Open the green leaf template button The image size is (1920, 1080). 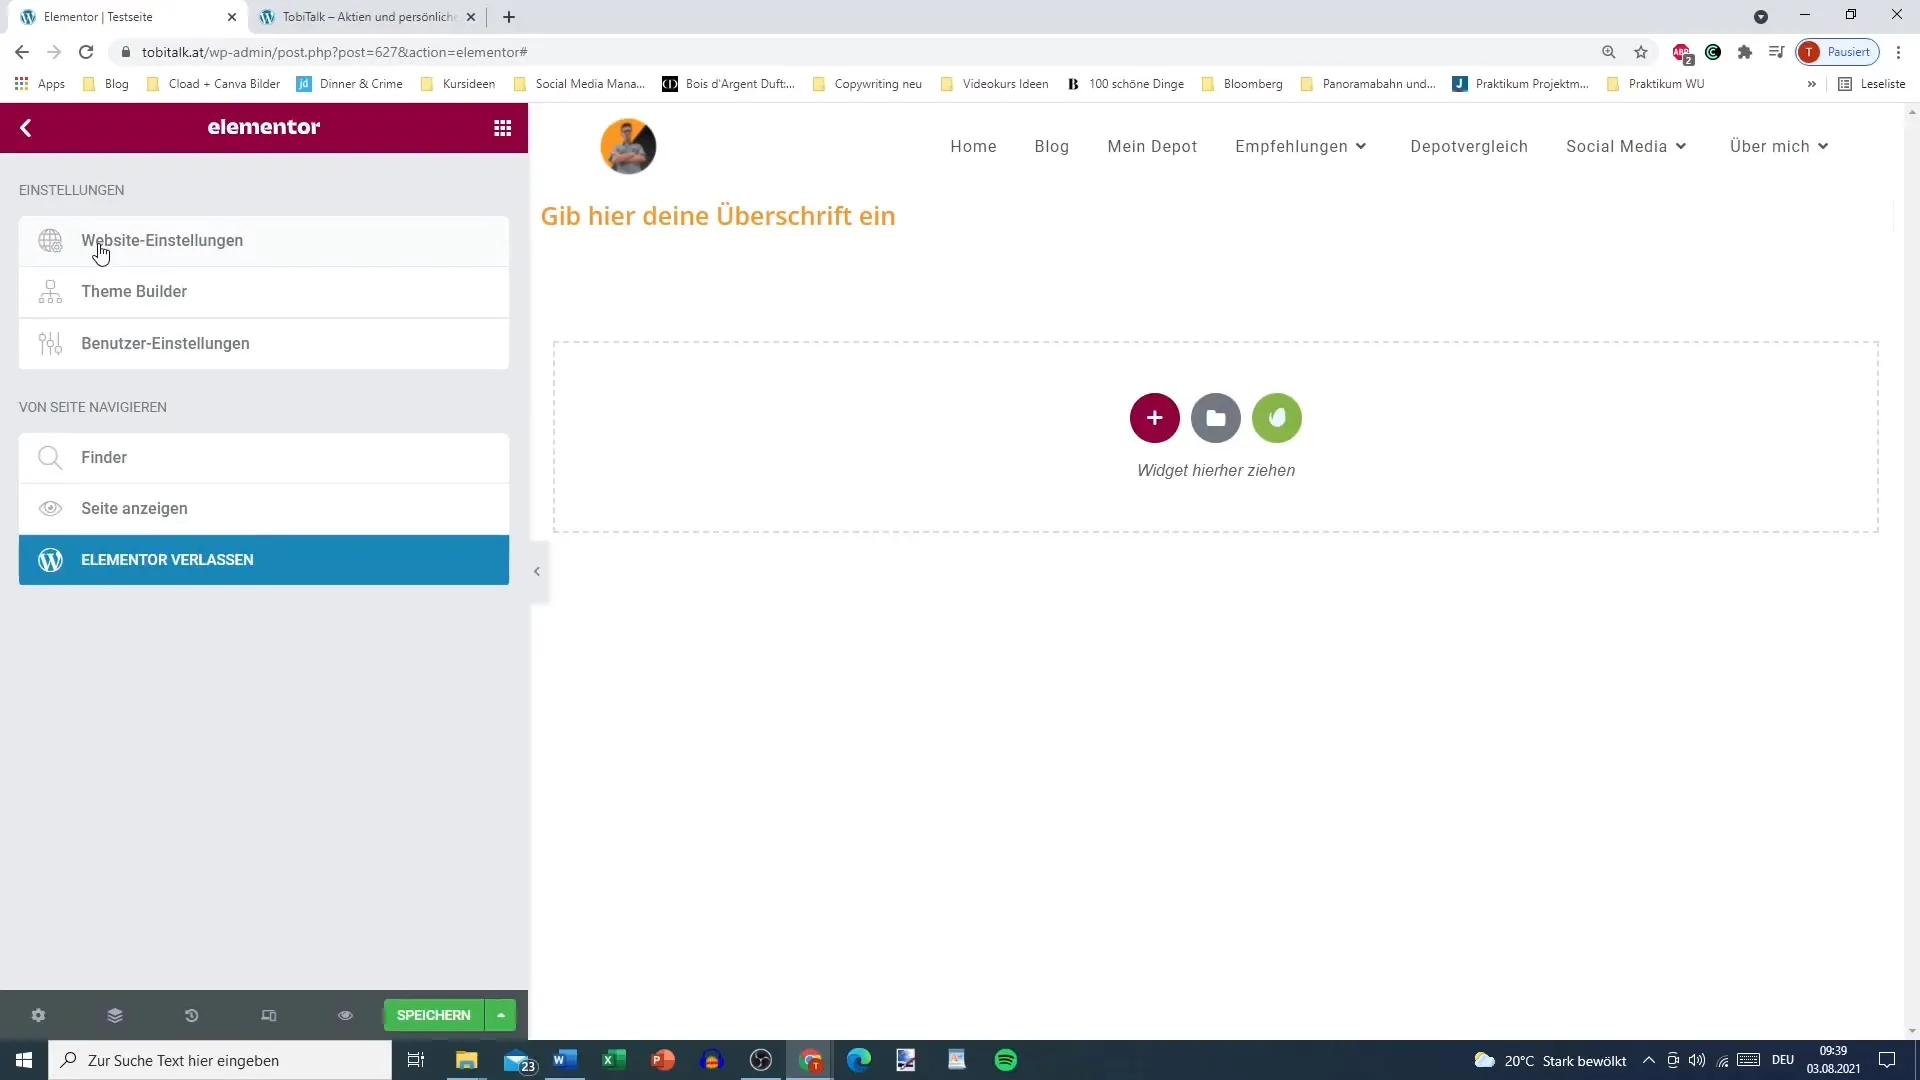click(1277, 418)
